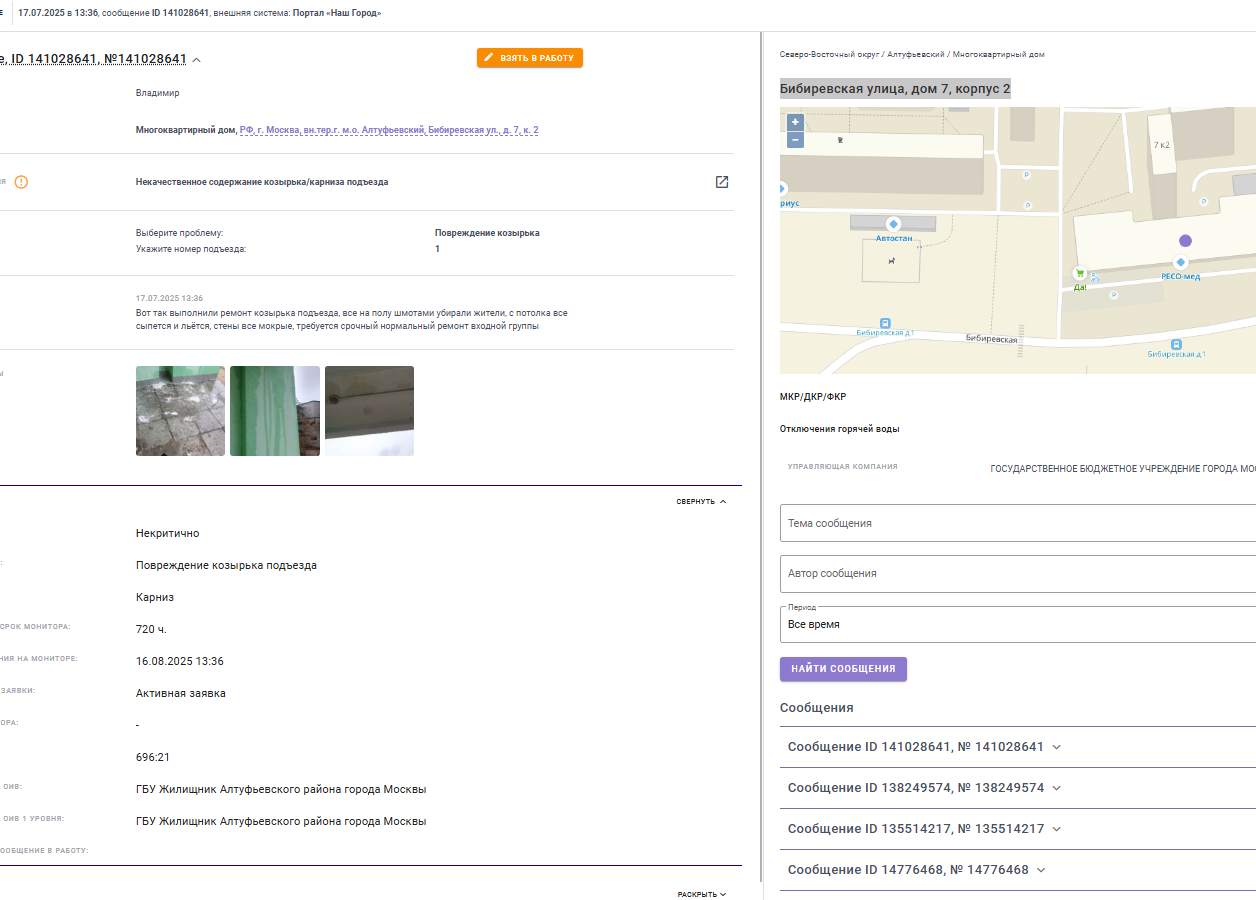
Task: Open the first photo thumbnail of wet floor
Action: click(180, 411)
